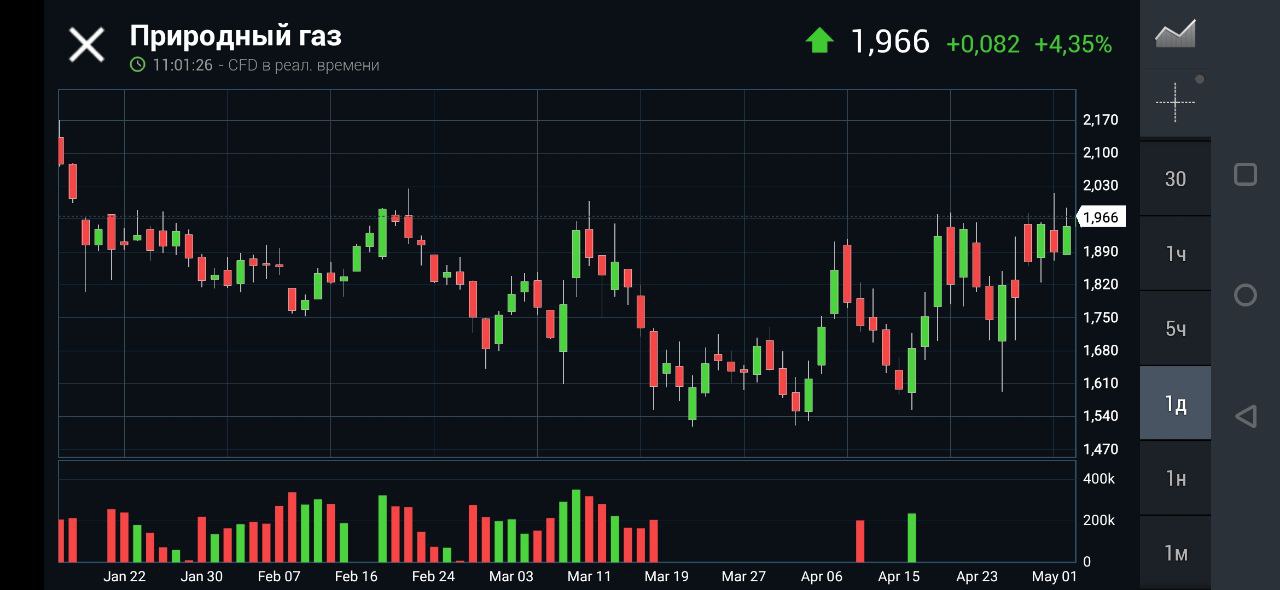Tap the 400k volume axis label
Screen dimensions: 1280x590
pyautogui.click(x=1100, y=479)
